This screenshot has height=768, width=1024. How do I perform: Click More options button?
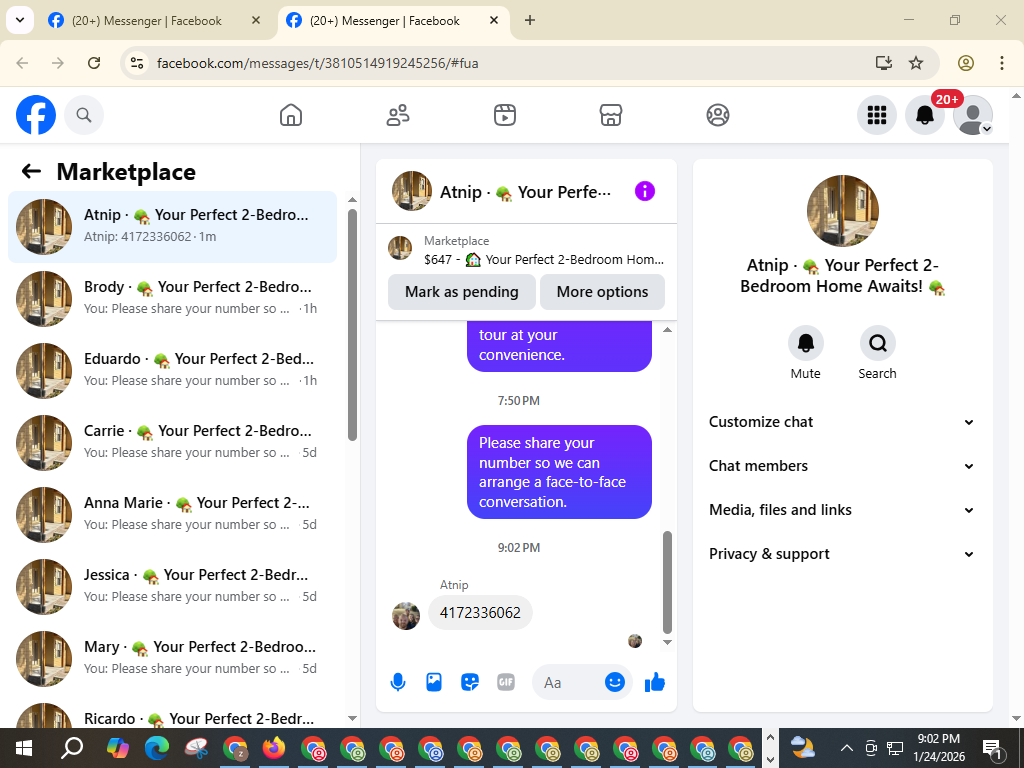coord(602,292)
